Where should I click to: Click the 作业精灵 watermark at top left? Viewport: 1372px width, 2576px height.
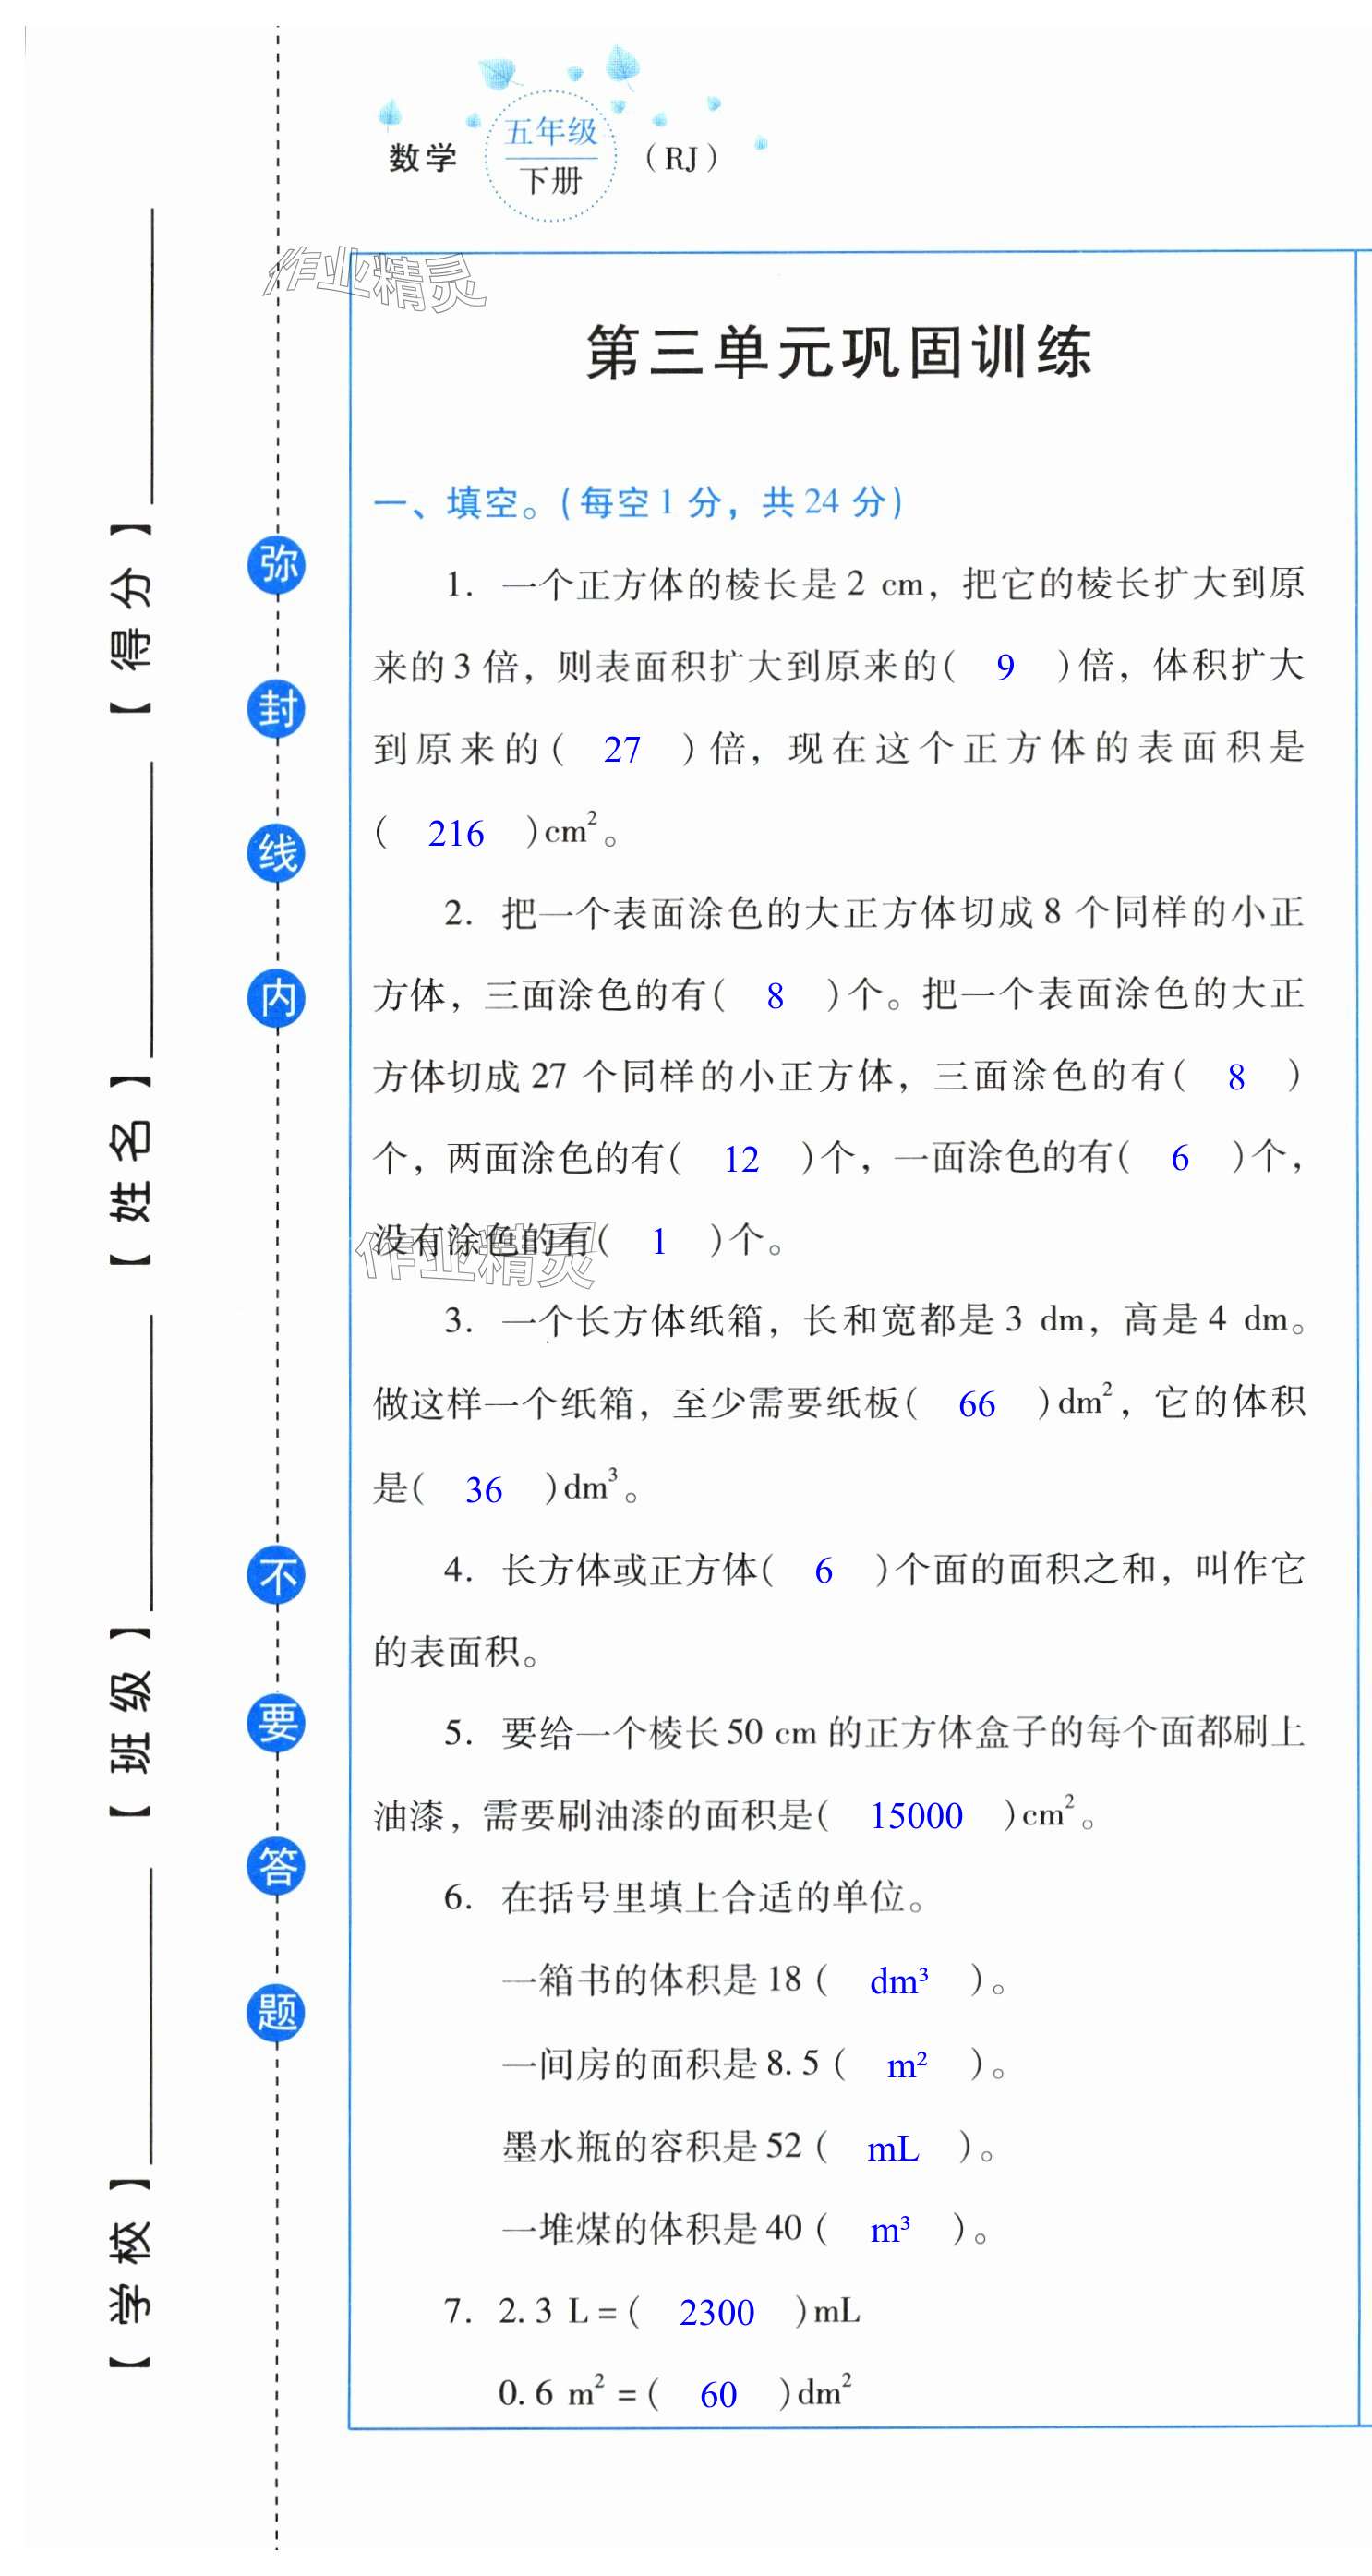coord(373,279)
